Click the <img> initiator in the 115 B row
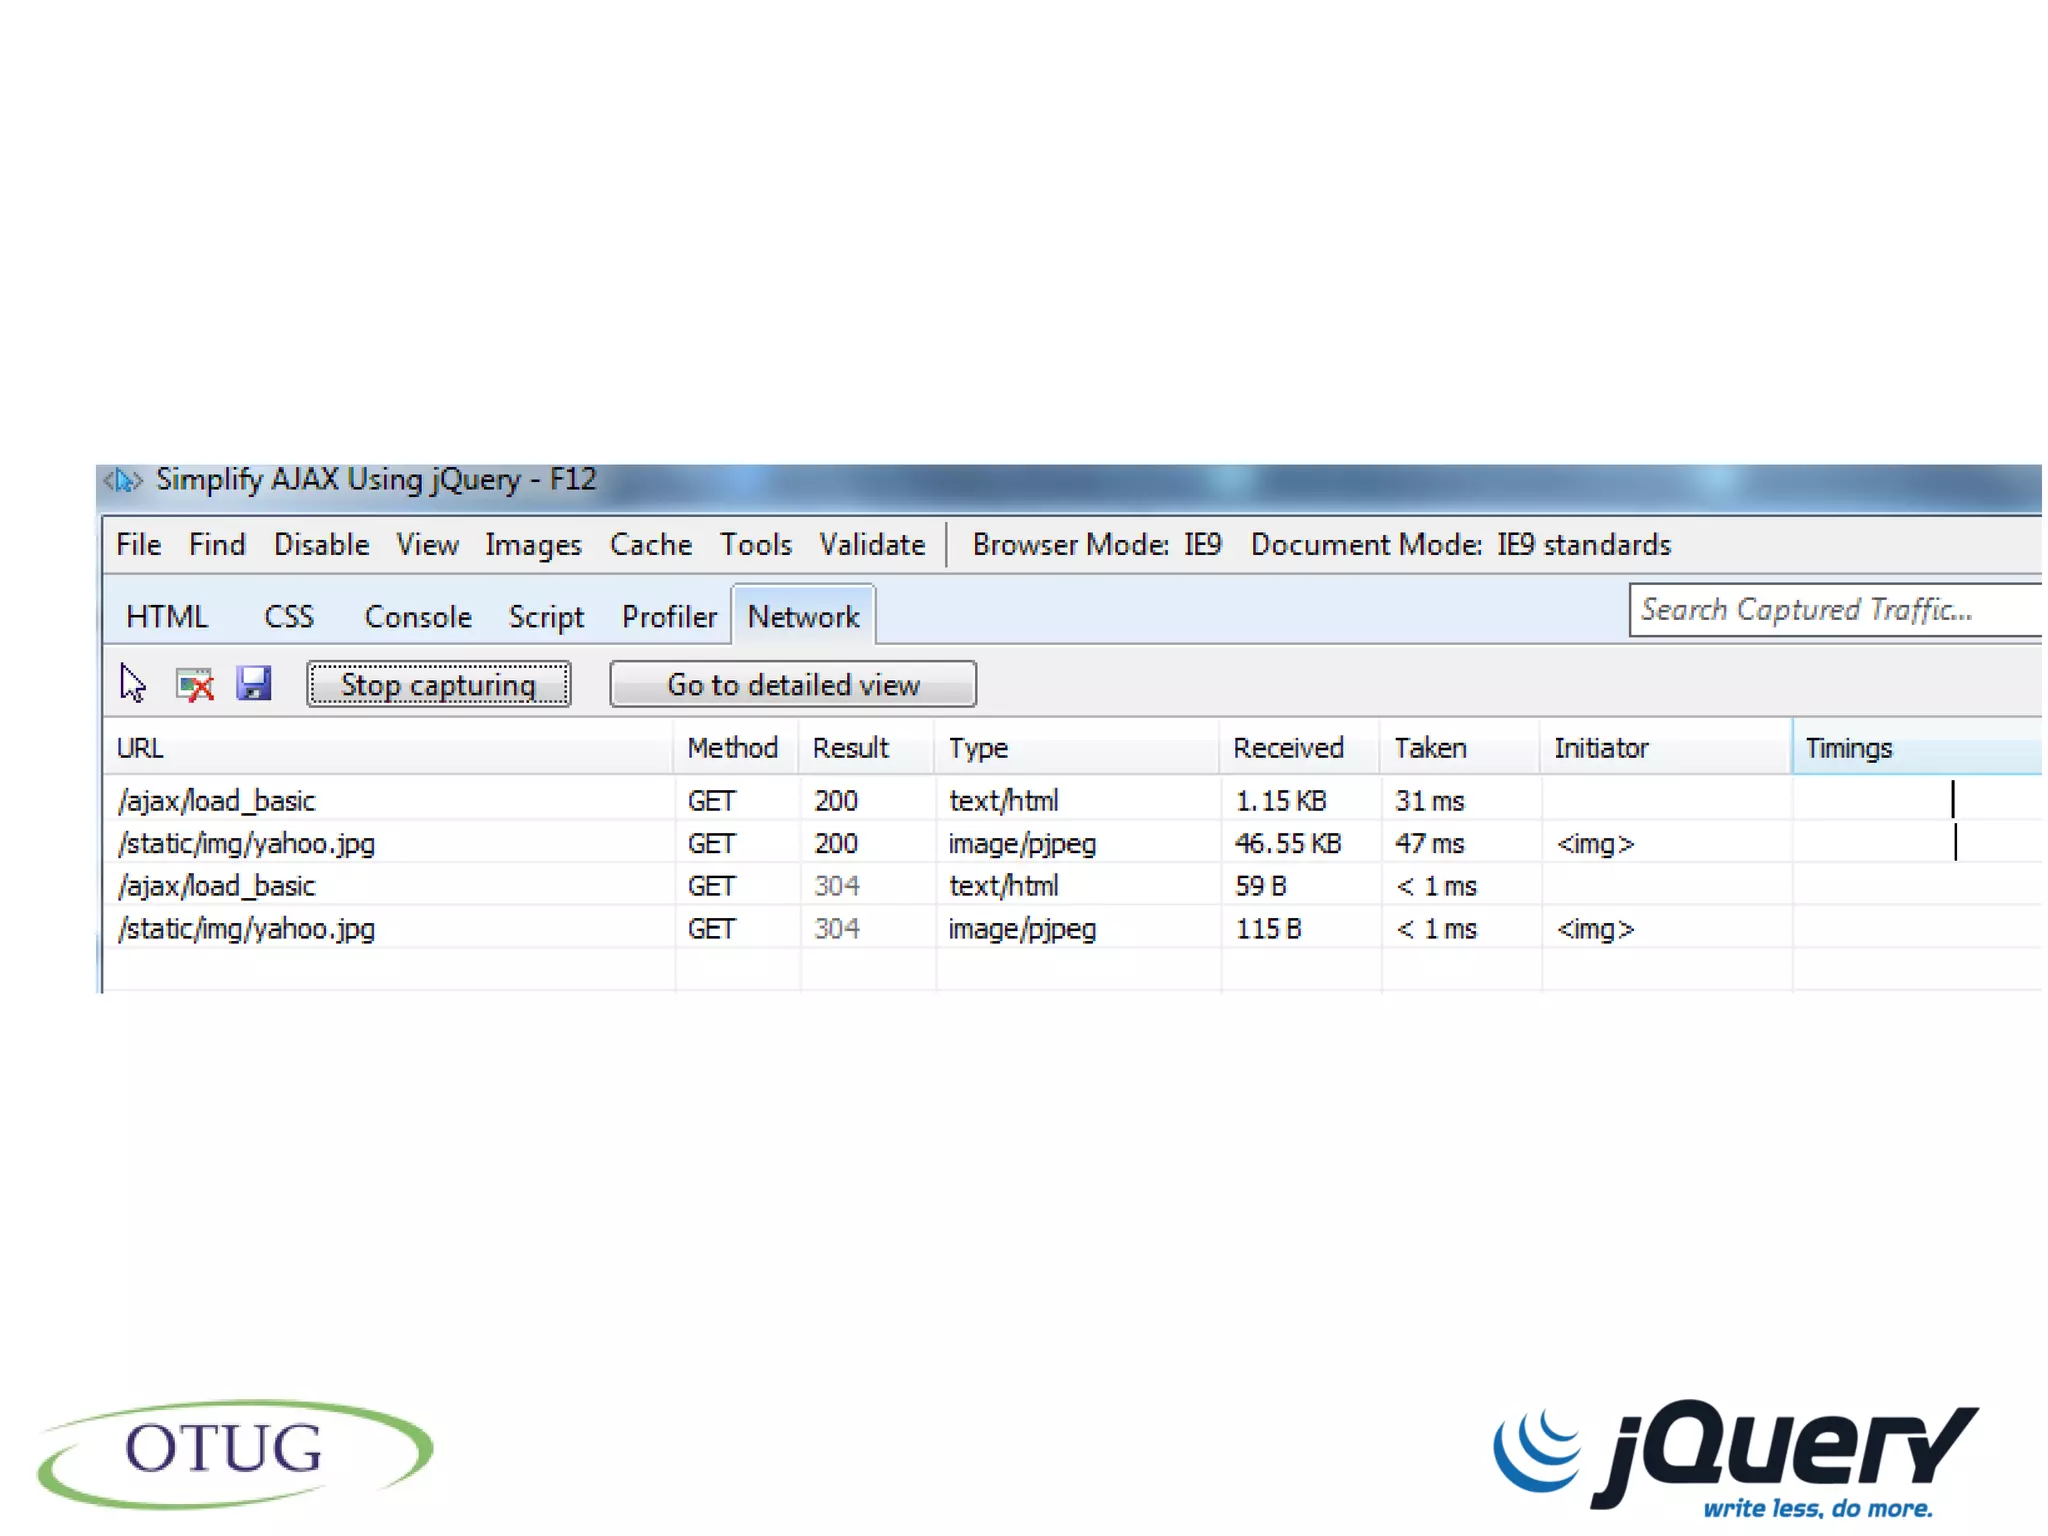 pos(1595,929)
